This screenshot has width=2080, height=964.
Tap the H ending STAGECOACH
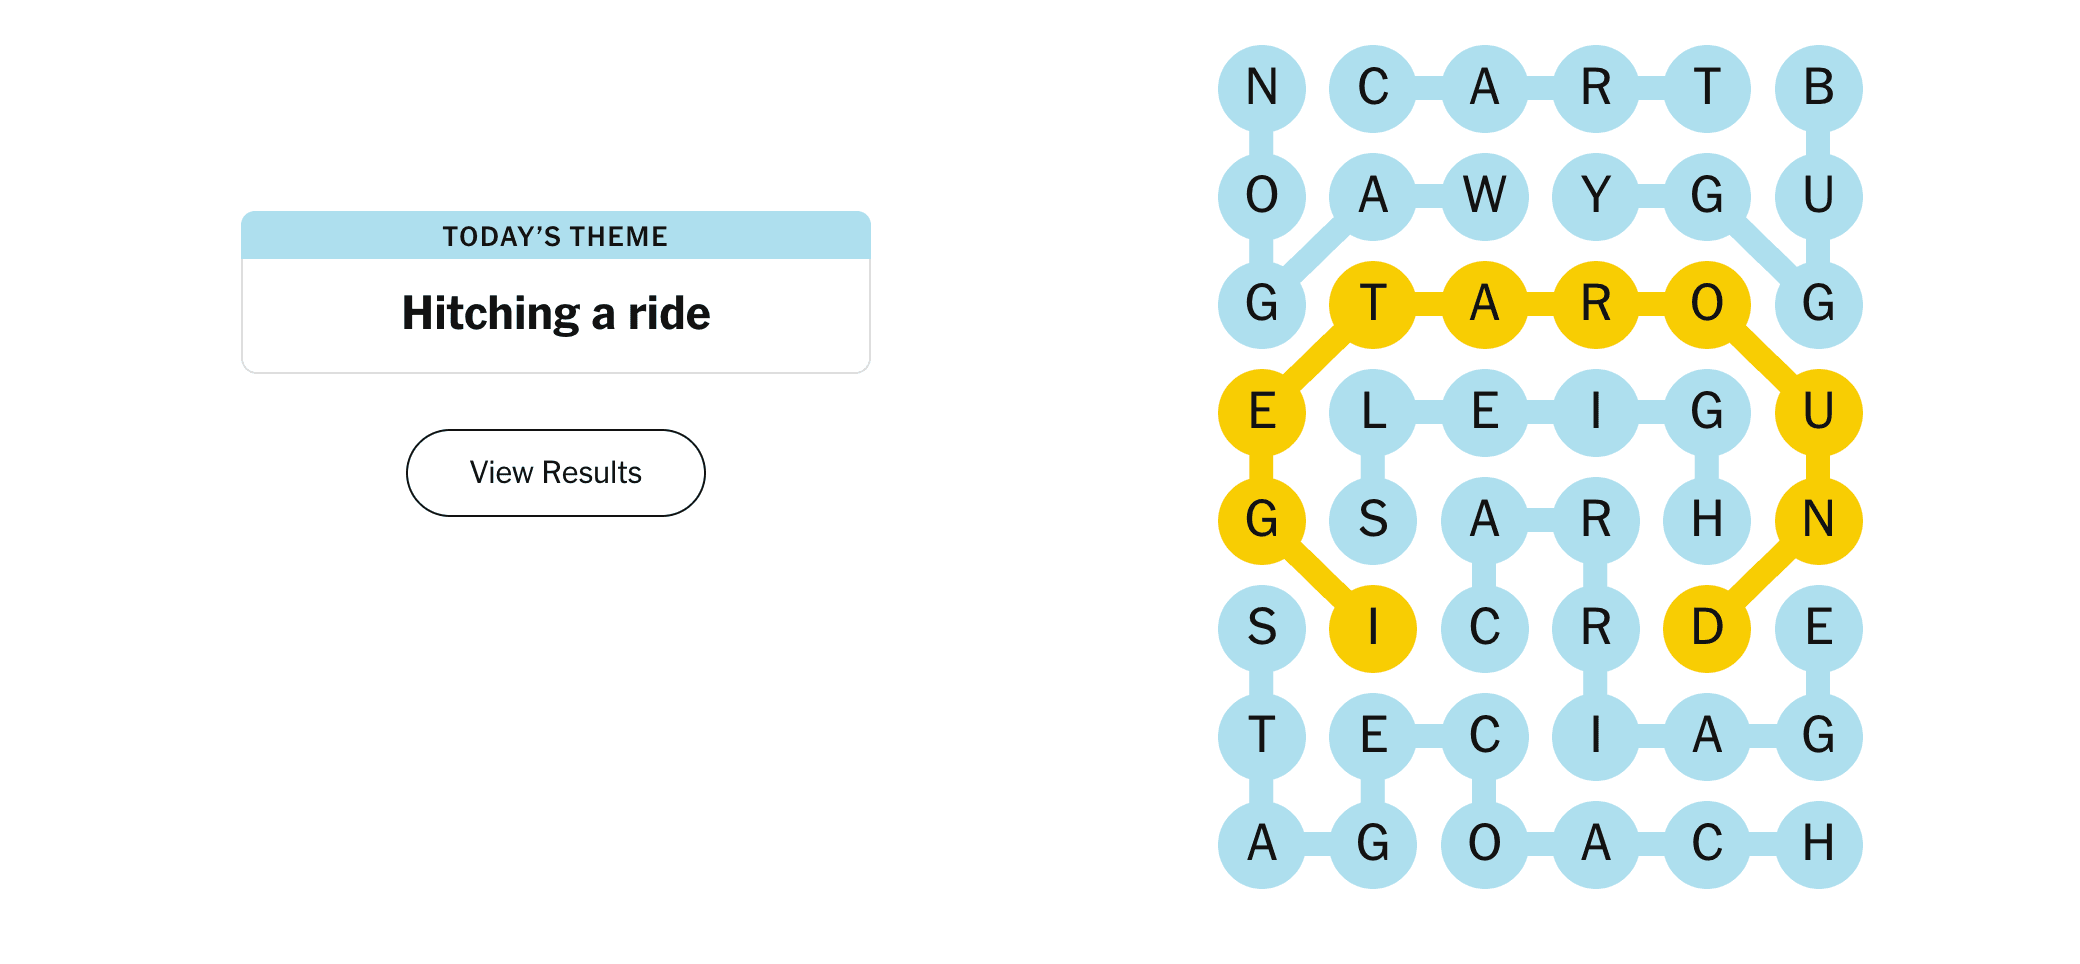tap(1818, 844)
